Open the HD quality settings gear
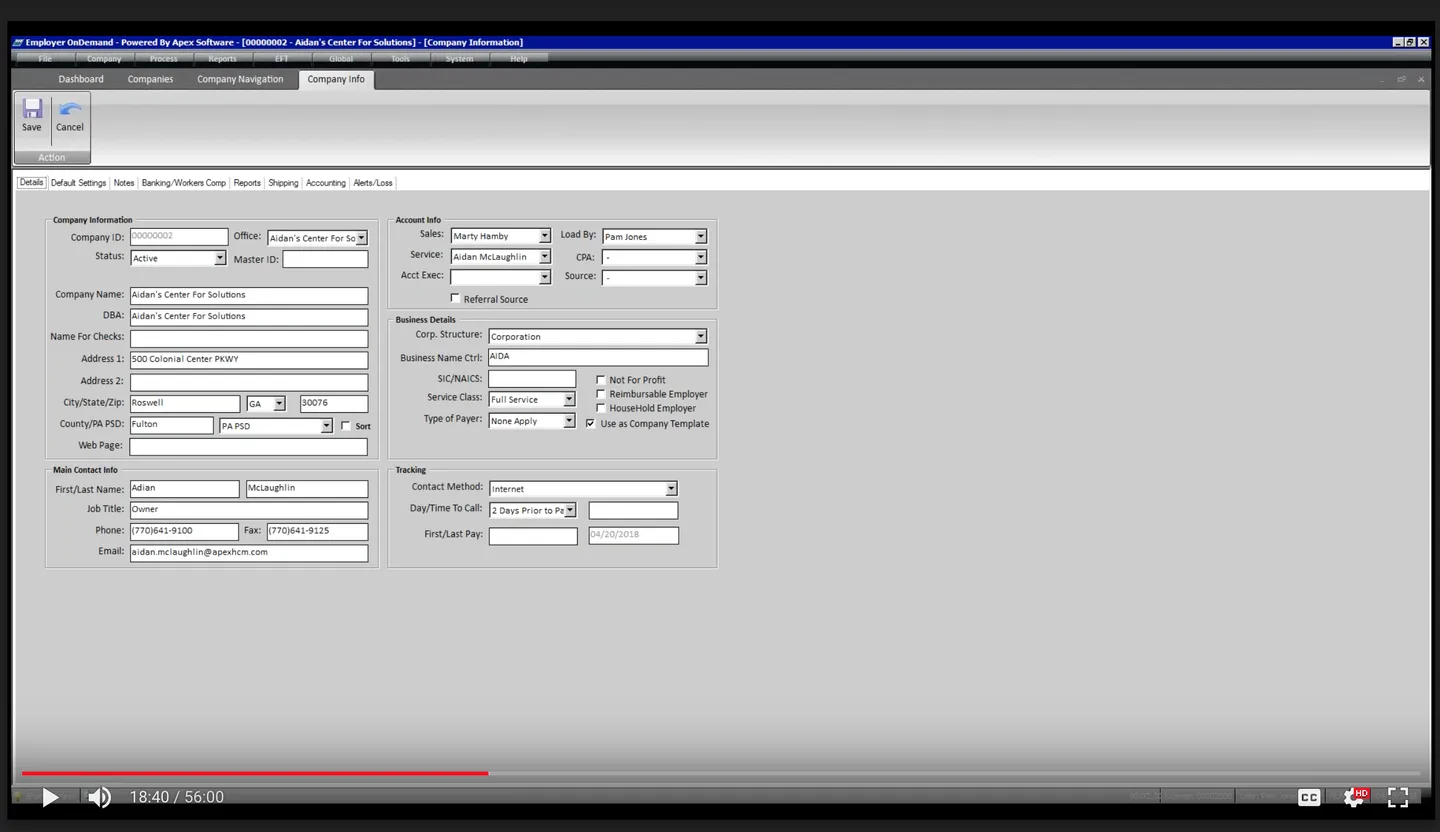1440x832 pixels. 1353,797
